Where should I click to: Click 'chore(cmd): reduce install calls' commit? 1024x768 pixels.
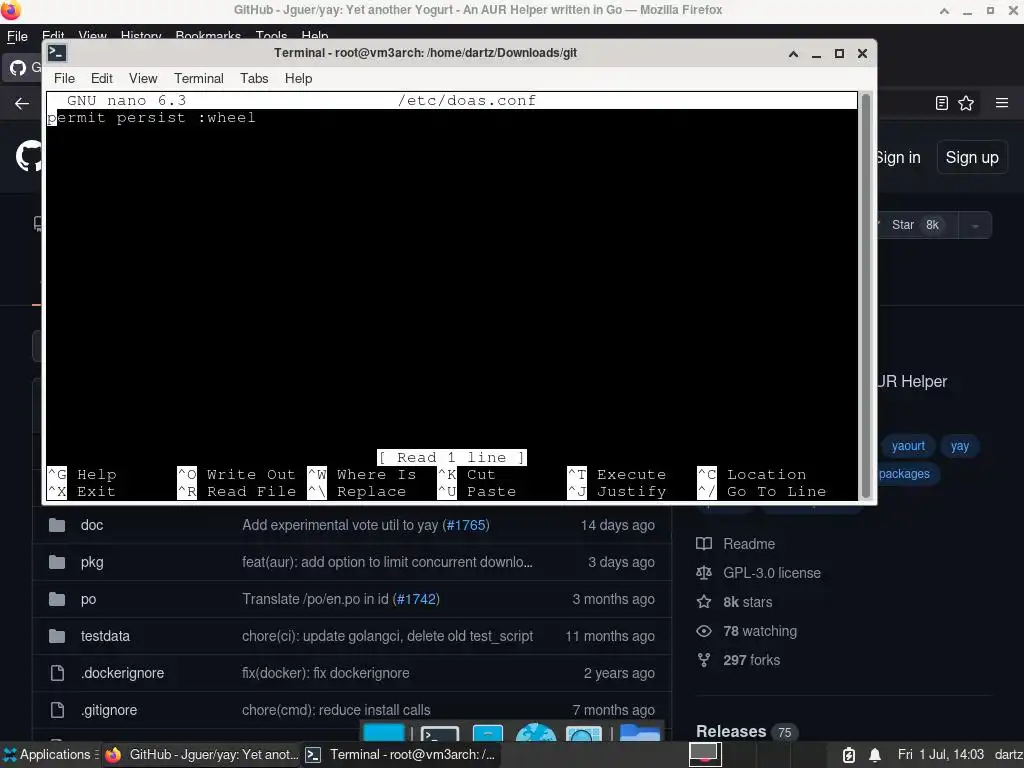336,710
